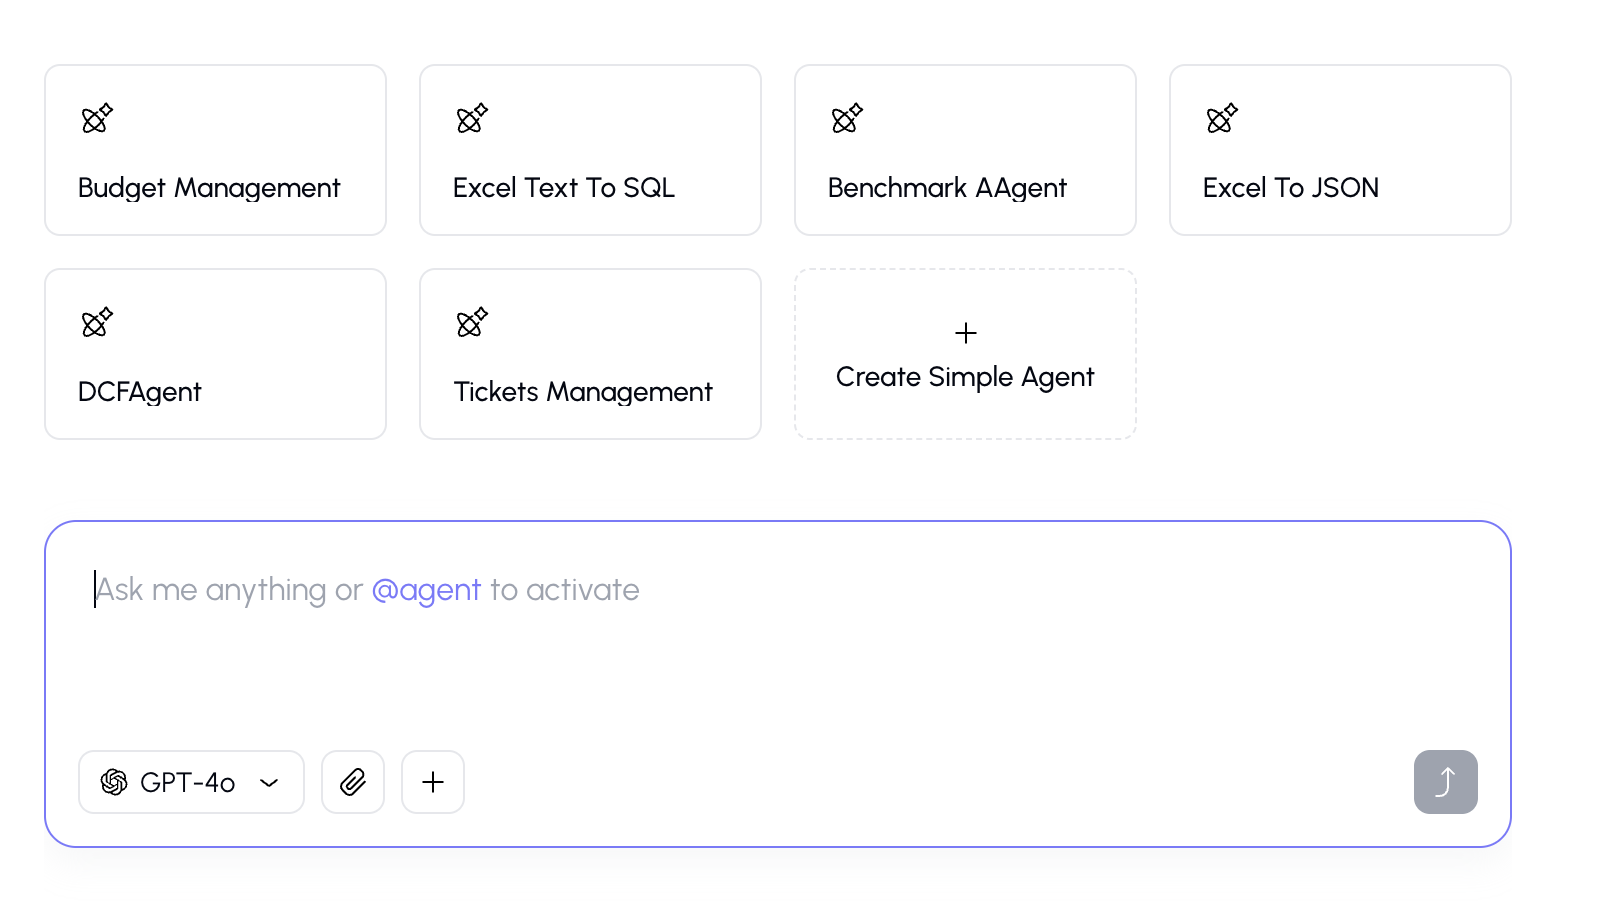Expand the chevron next to GPT-4o
The width and height of the screenshot is (1602, 922).
click(x=269, y=783)
